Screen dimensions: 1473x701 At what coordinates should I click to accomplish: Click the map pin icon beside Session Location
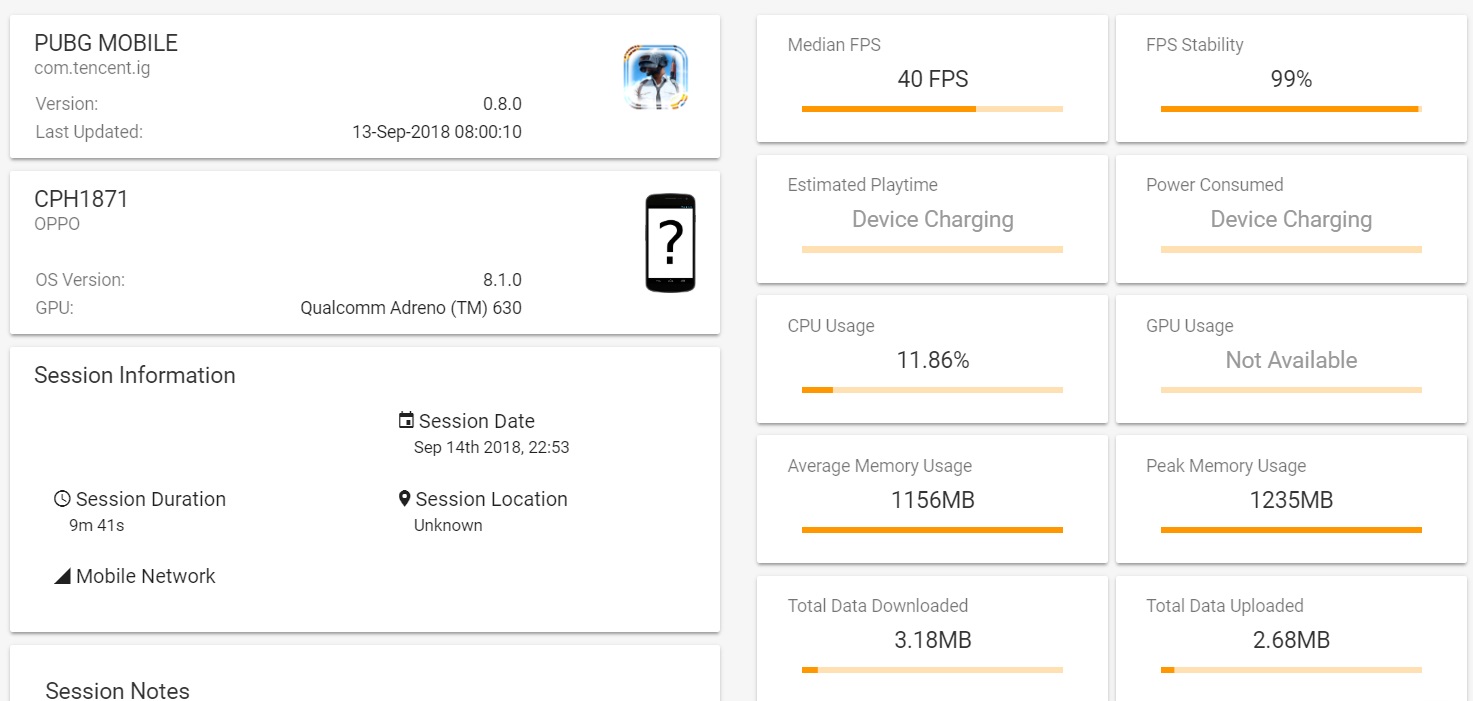point(404,498)
